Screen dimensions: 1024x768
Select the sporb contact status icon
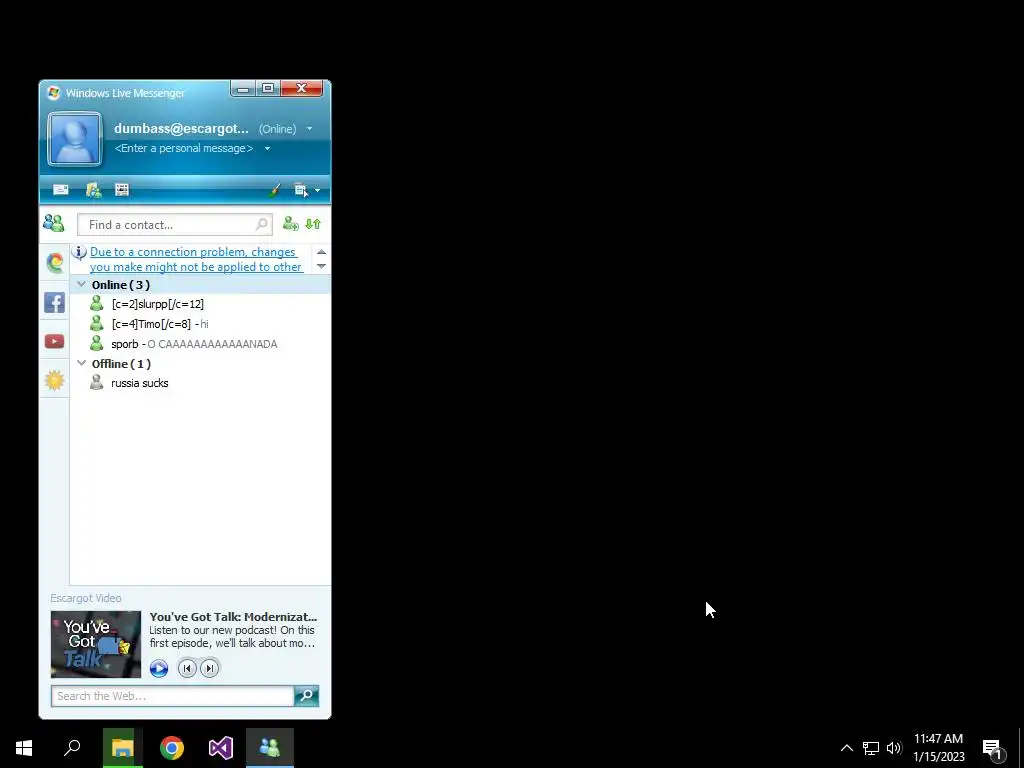point(97,344)
